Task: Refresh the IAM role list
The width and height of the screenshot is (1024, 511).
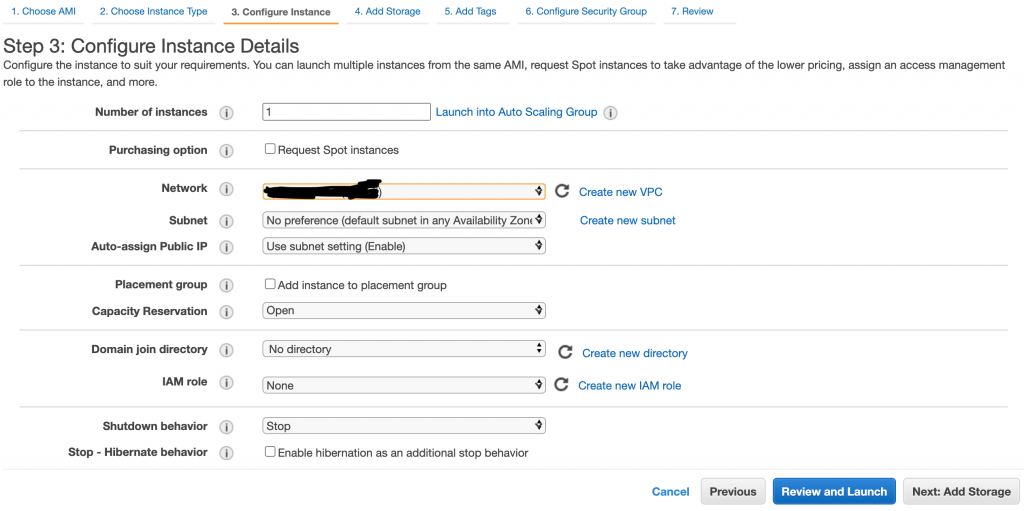Action: click(x=561, y=385)
